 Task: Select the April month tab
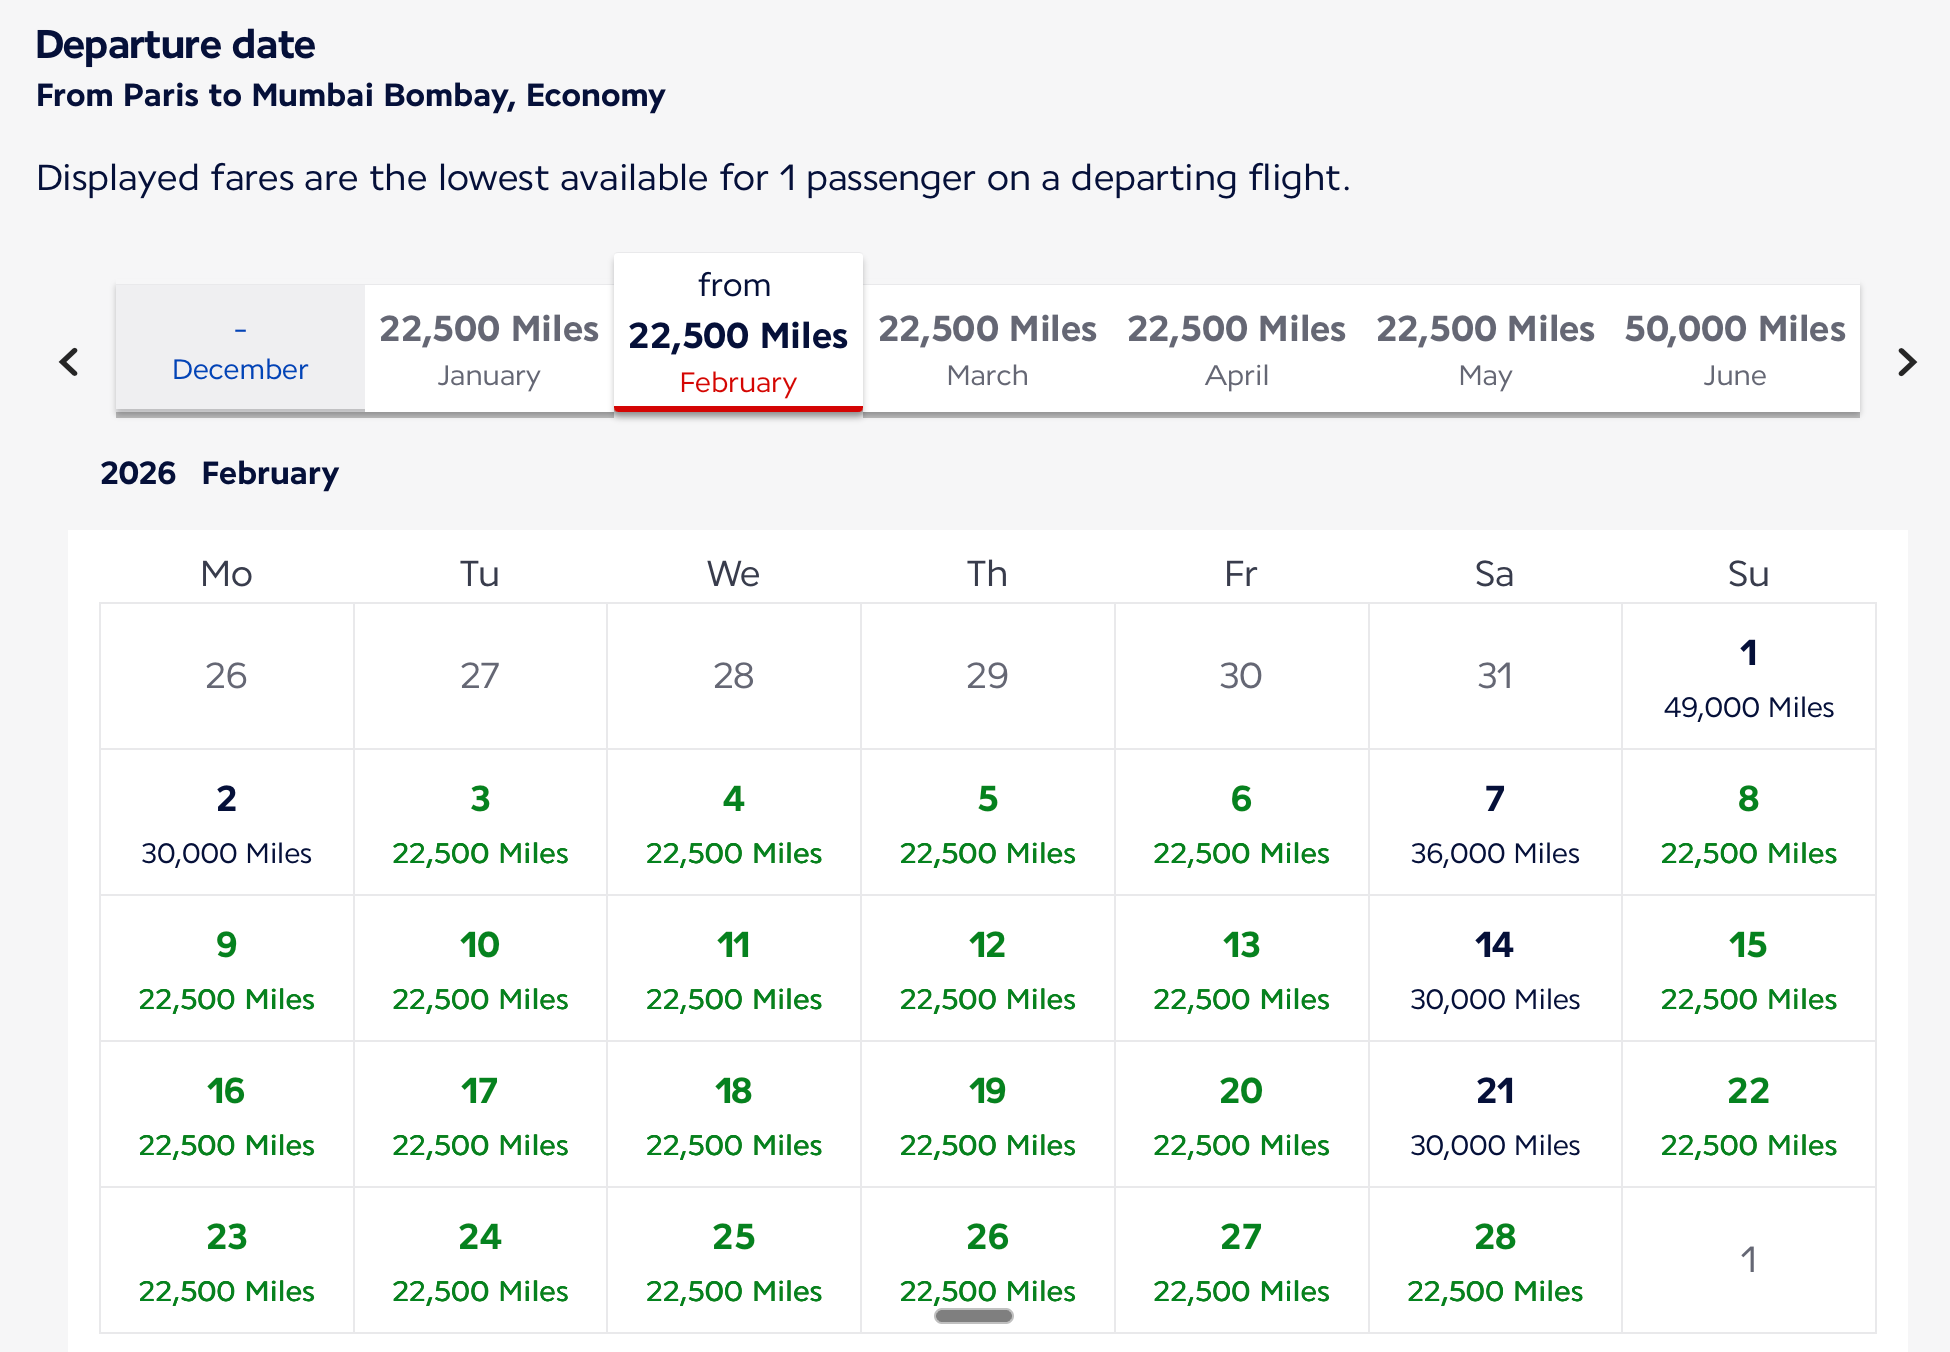(1236, 348)
